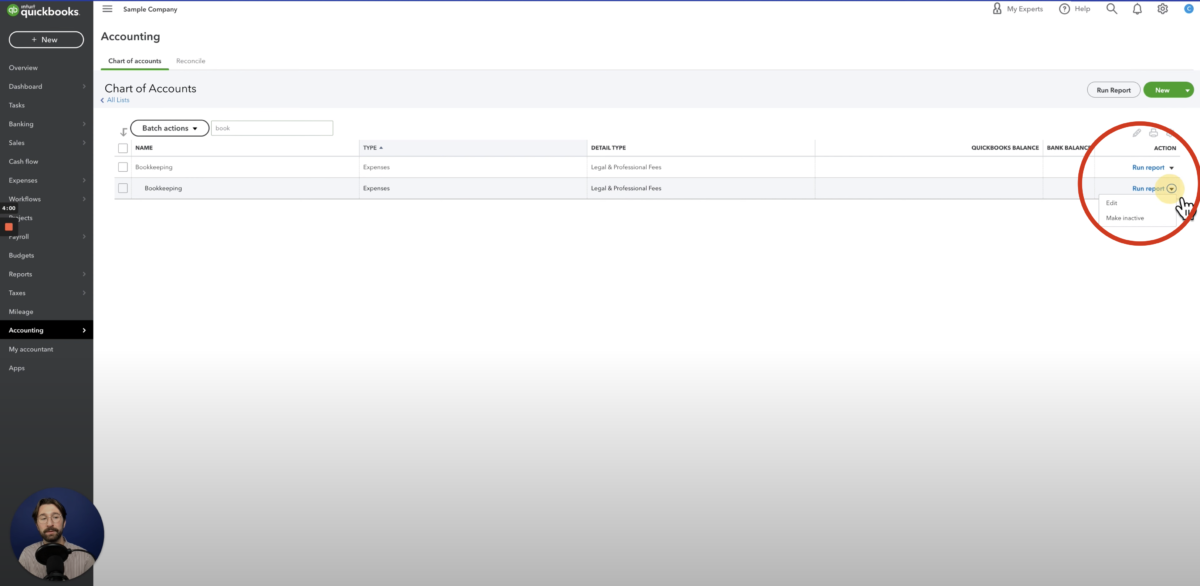Click the account search field containing 'book'
This screenshot has height=586, width=1200.
pyautogui.click(x=272, y=128)
